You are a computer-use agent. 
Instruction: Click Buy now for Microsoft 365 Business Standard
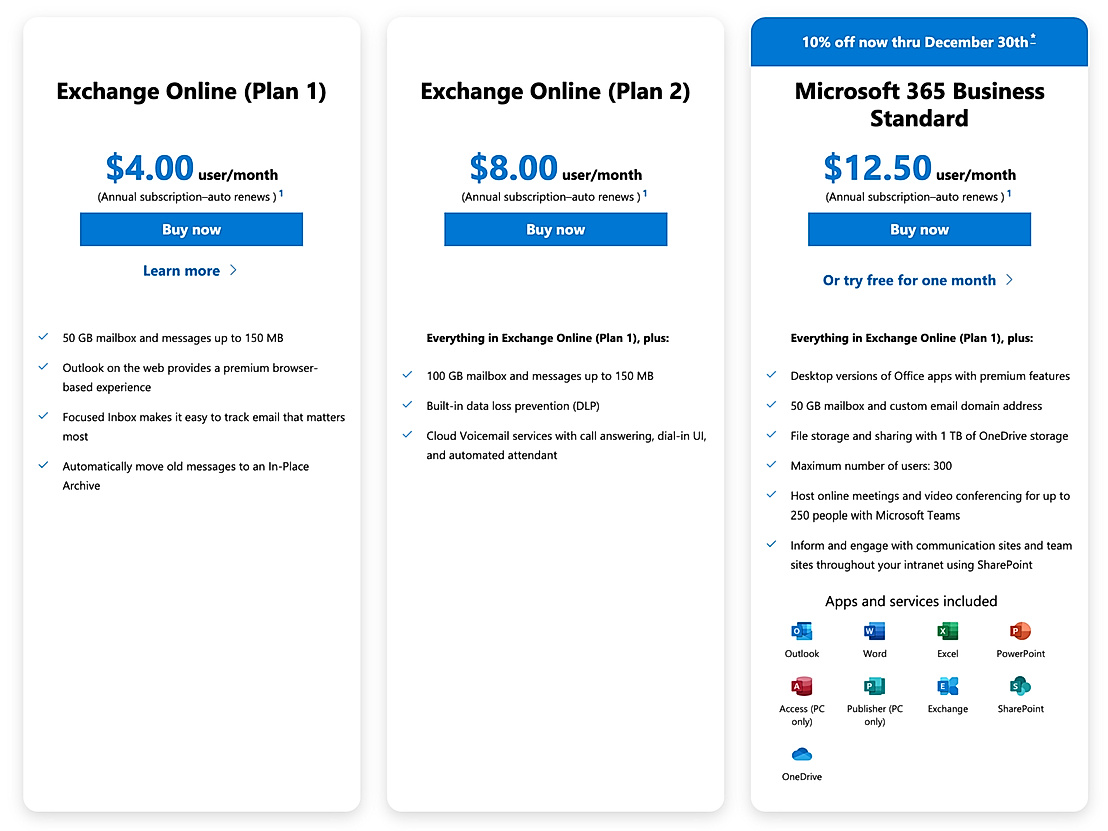tap(919, 229)
